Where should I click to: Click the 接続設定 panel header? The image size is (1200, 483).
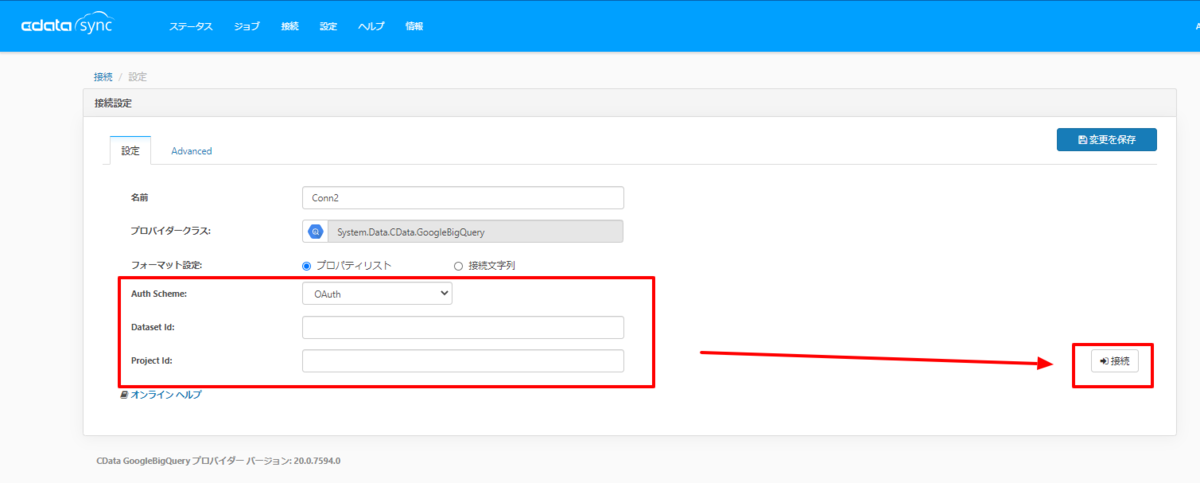pyautogui.click(x=629, y=102)
